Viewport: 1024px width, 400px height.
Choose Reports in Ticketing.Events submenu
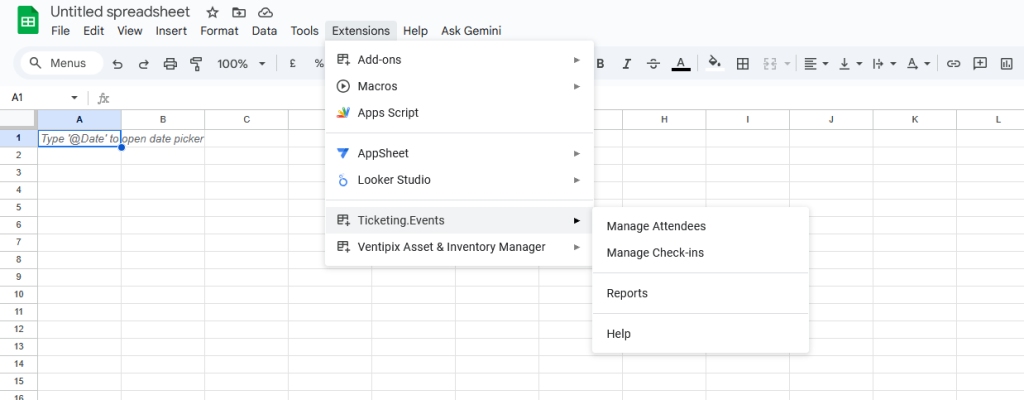[627, 293]
